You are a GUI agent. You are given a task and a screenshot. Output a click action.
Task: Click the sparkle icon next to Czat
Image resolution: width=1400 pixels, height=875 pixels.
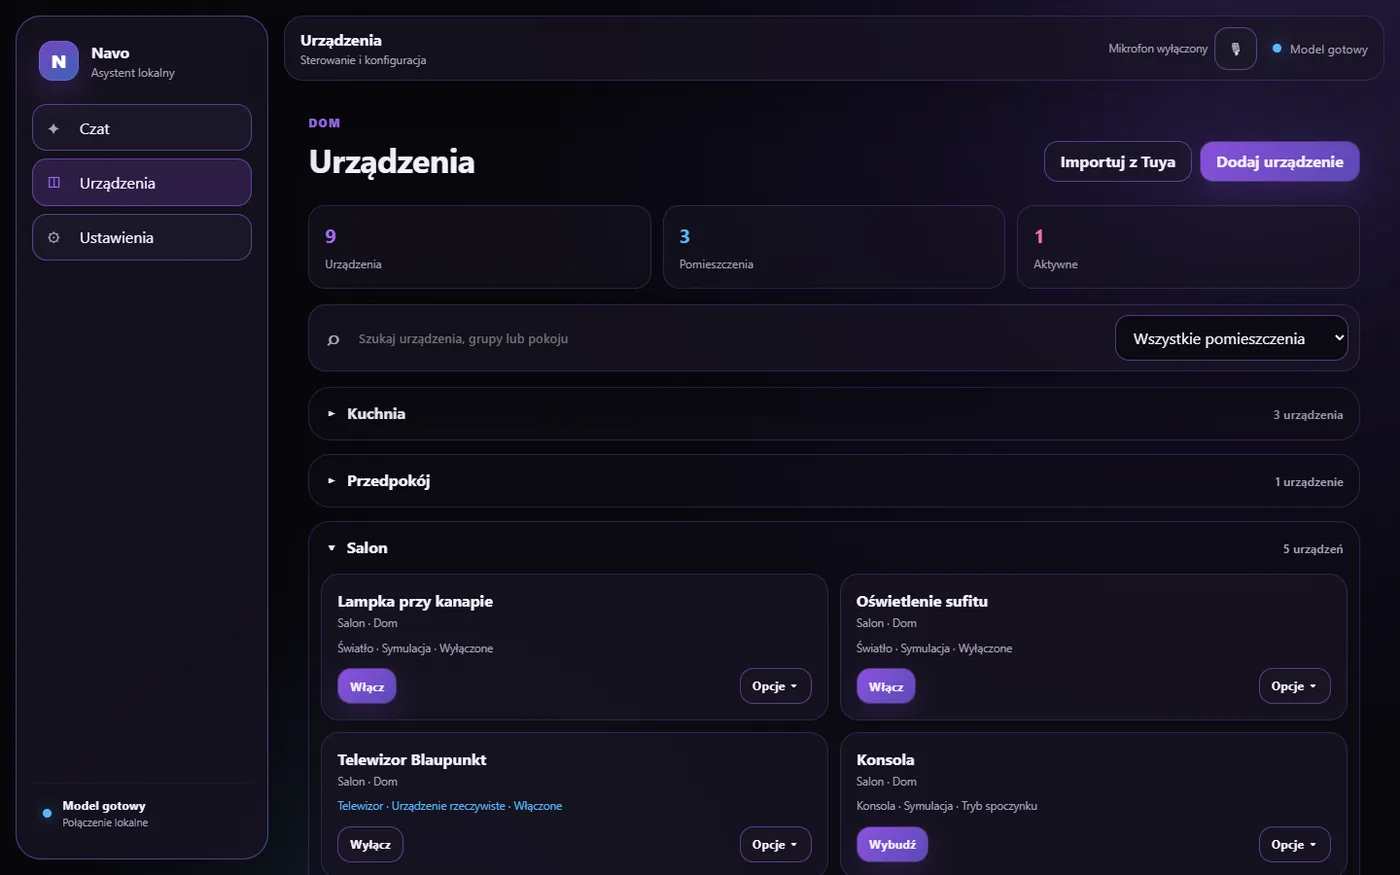[x=54, y=128]
